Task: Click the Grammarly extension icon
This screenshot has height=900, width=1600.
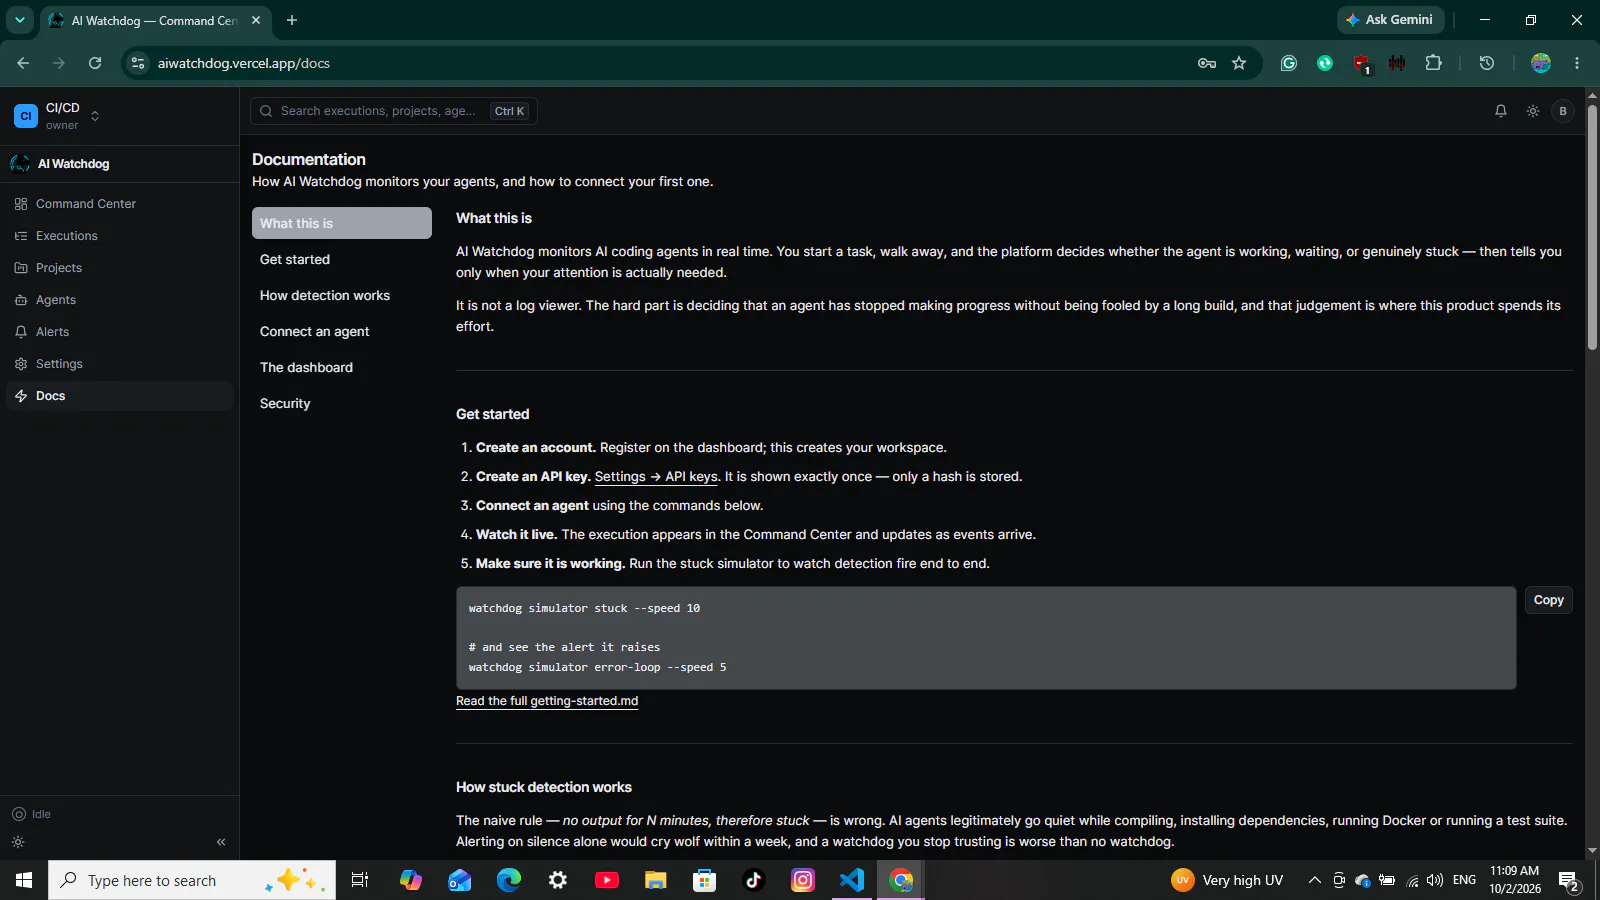Action: [x=1289, y=63]
